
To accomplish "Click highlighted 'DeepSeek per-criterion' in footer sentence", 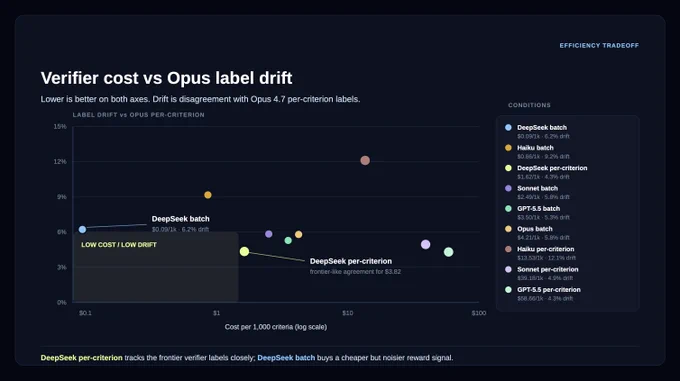I will click(x=82, y=358).
